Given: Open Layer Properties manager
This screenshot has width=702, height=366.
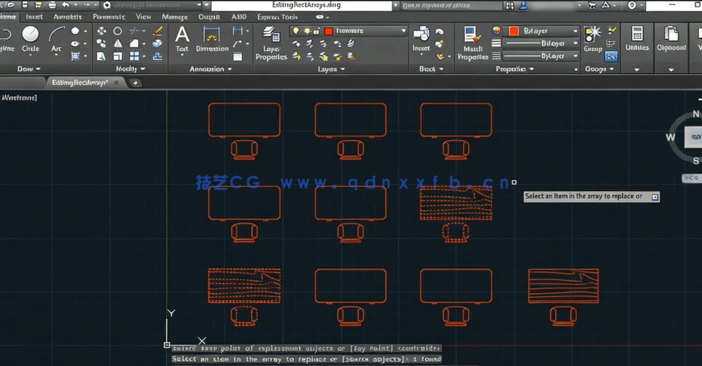Looking at the screenshot, I should pyautogui.click(x=271, y=43).
